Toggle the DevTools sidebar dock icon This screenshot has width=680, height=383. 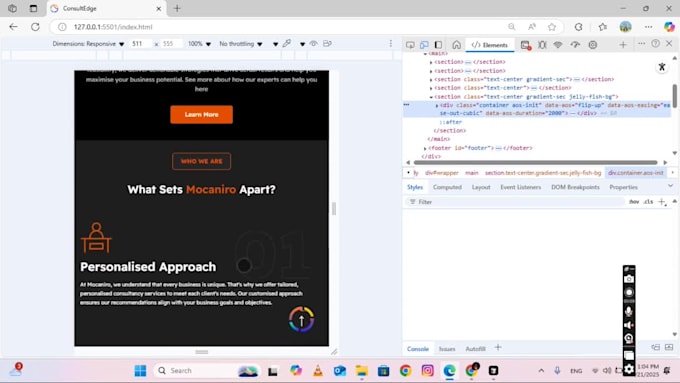coord(438,45)
